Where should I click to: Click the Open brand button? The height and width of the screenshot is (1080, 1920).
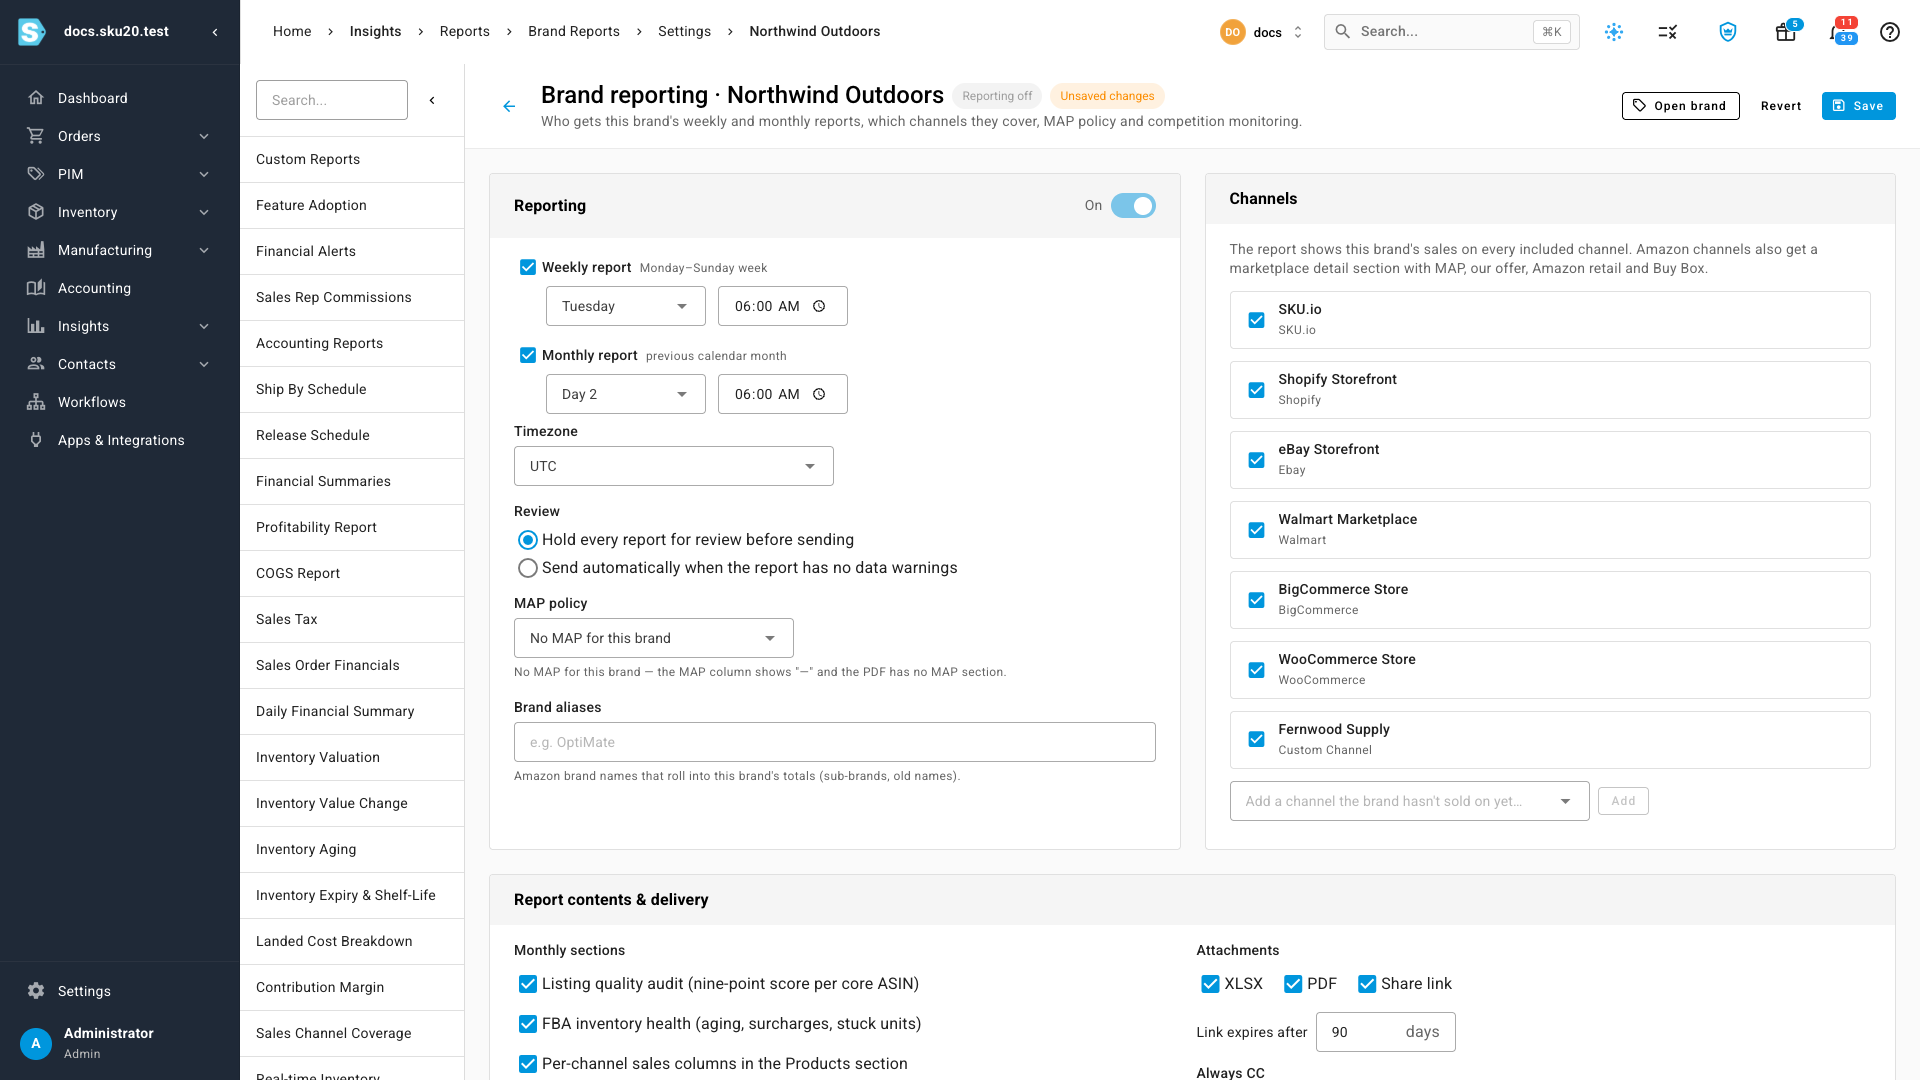pyautogui.click(x=1680, y=106)
